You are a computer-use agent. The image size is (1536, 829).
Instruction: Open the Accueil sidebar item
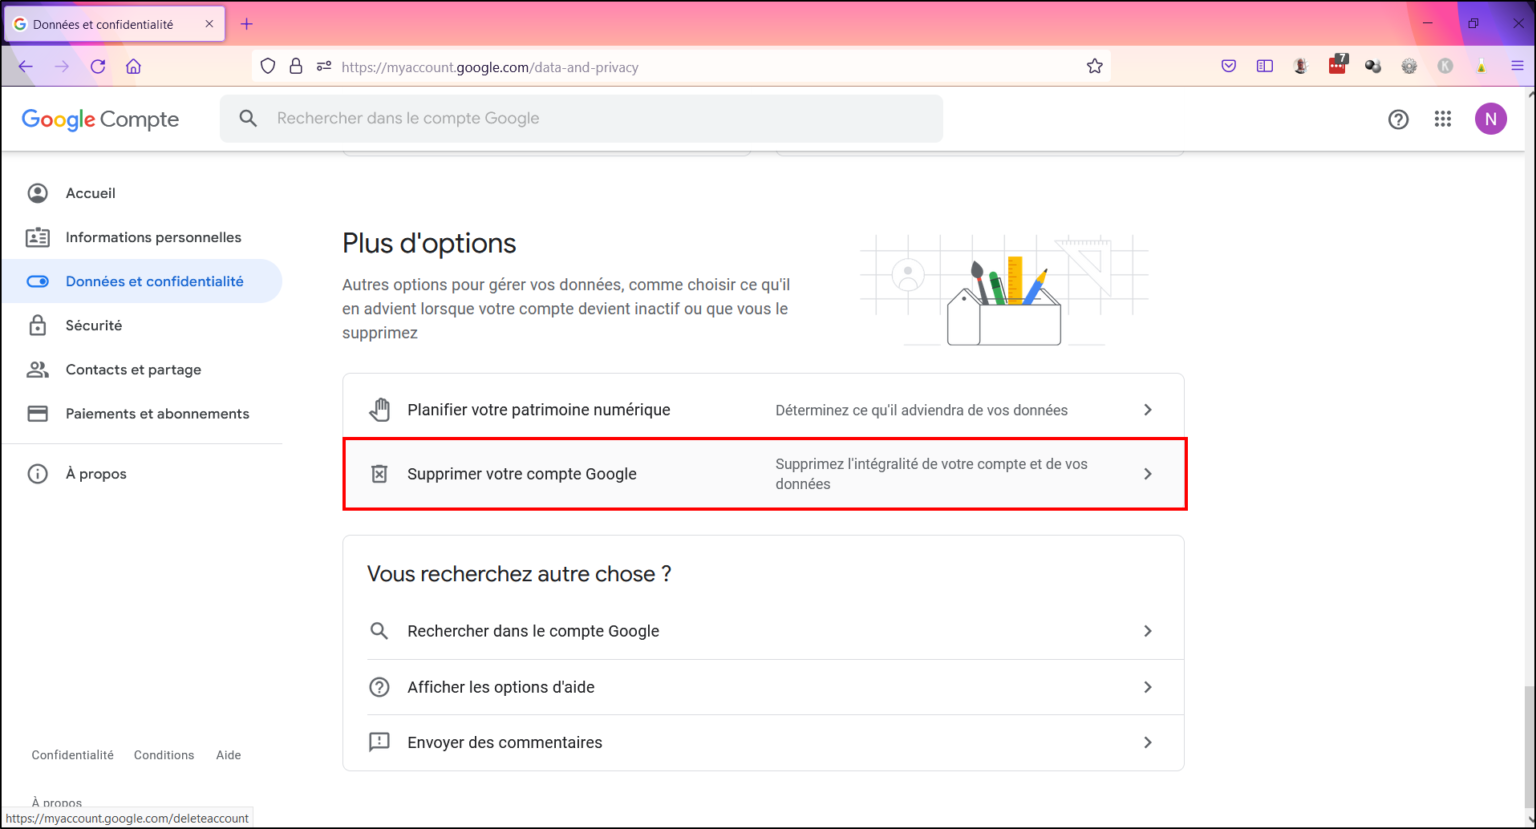[91, 192]
